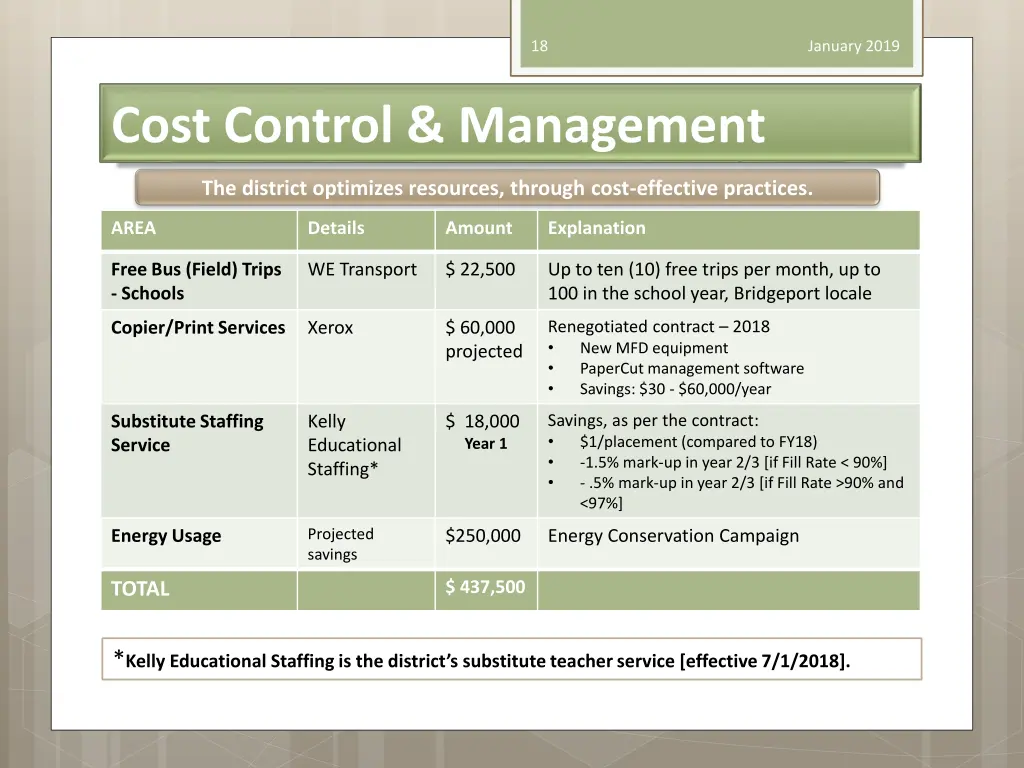Select the $ 60,000 projected amount
The width and height of the screenshot is (1024, 768).
click(x=483, y=339)
